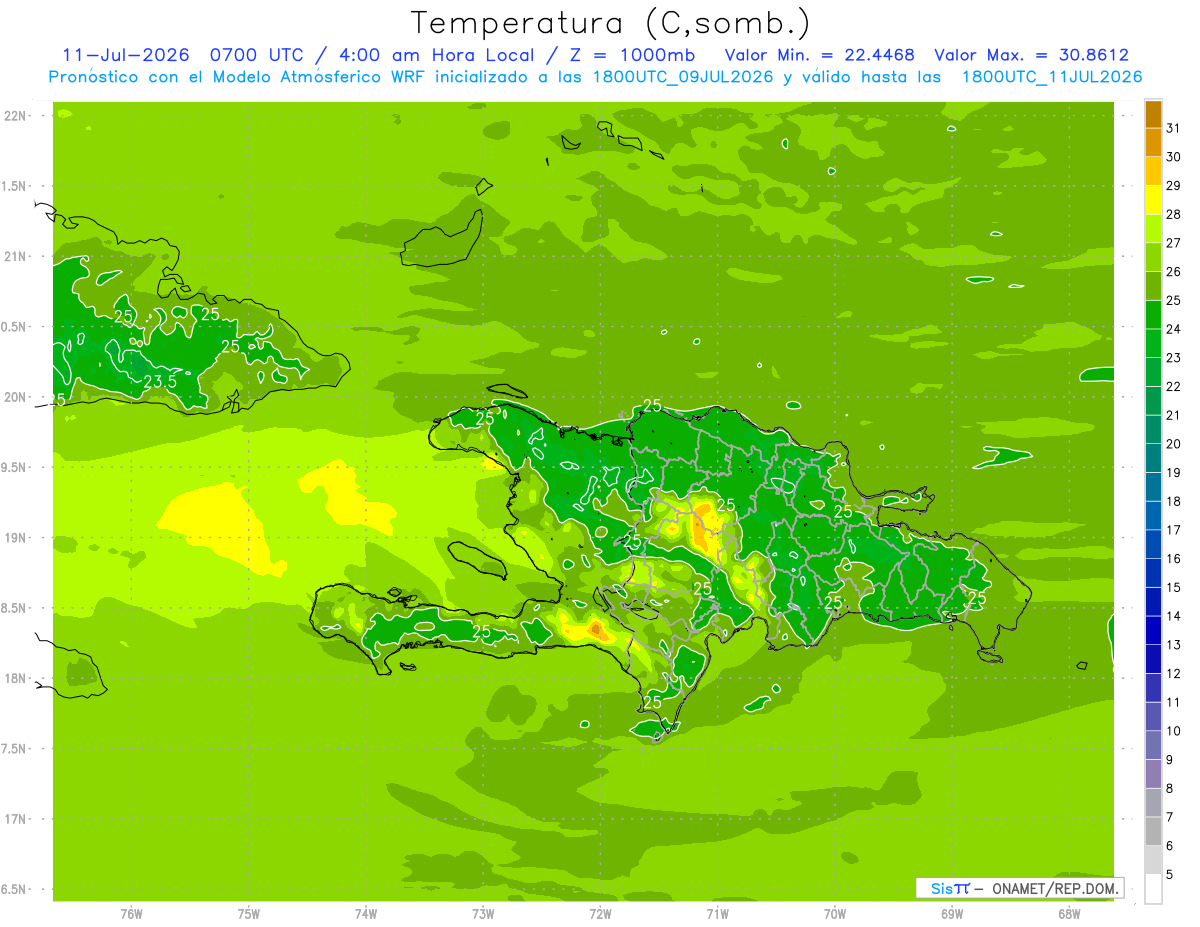Click the '18N' latitude axis label
Screen dimensions: 1200x927
click(x=16, y=679)
